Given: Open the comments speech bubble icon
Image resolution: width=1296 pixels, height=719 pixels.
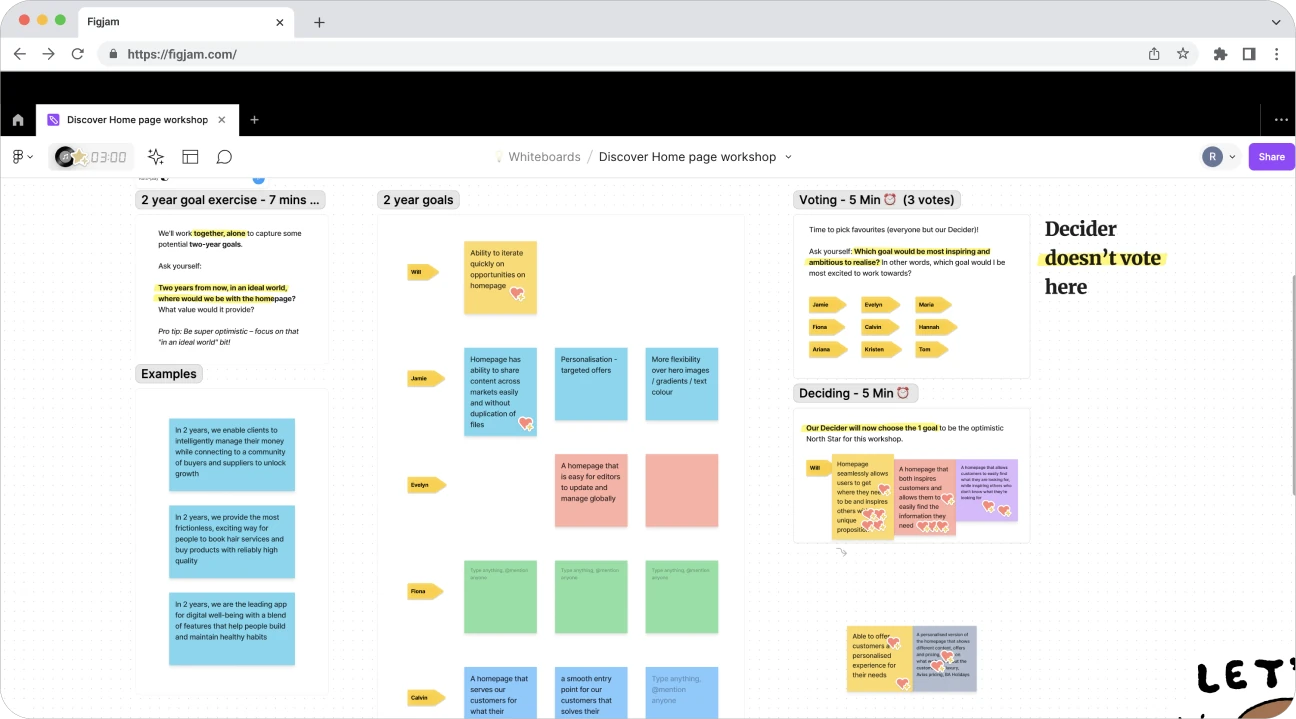Looking at the screenshot, I should (x=224, y=157).
